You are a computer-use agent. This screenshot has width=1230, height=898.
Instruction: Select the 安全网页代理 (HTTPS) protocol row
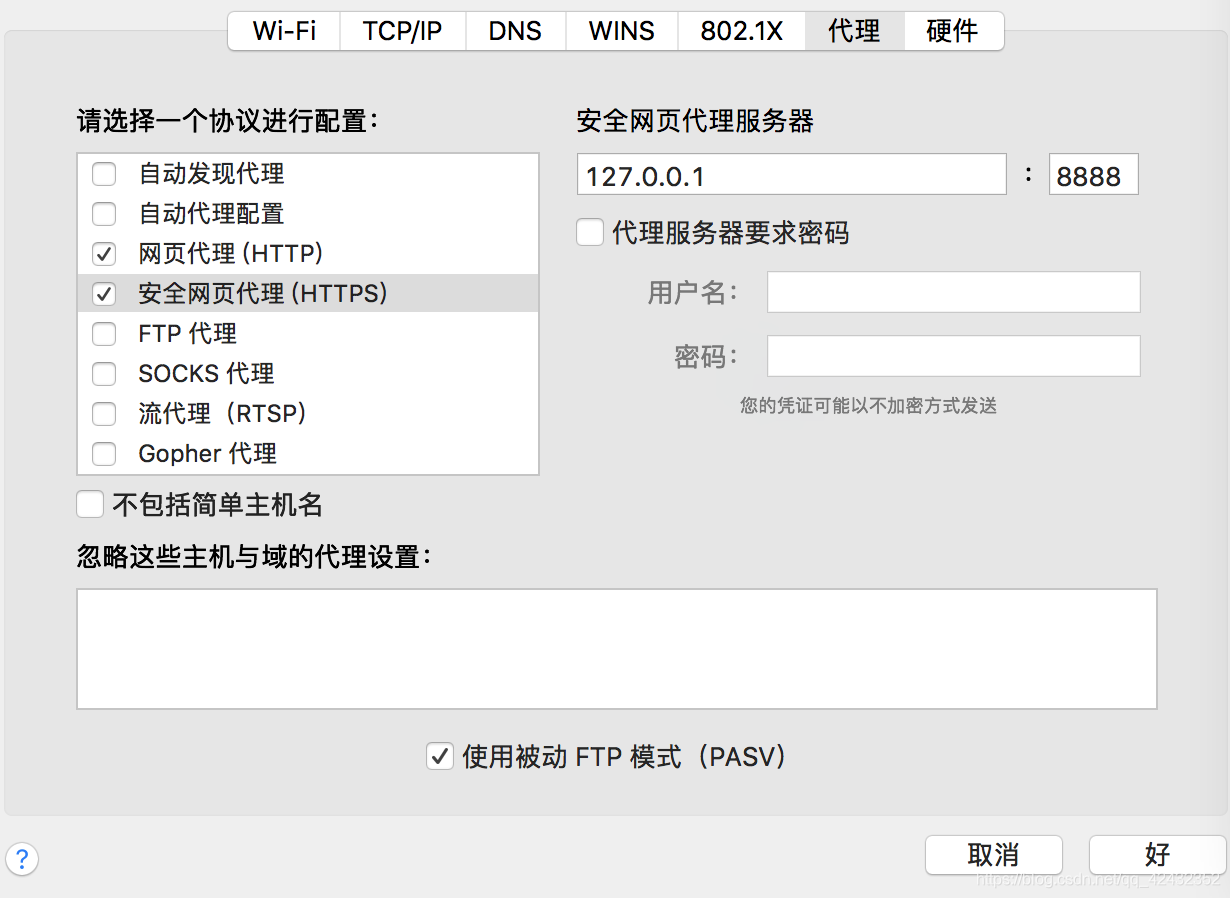click(308, 294)
